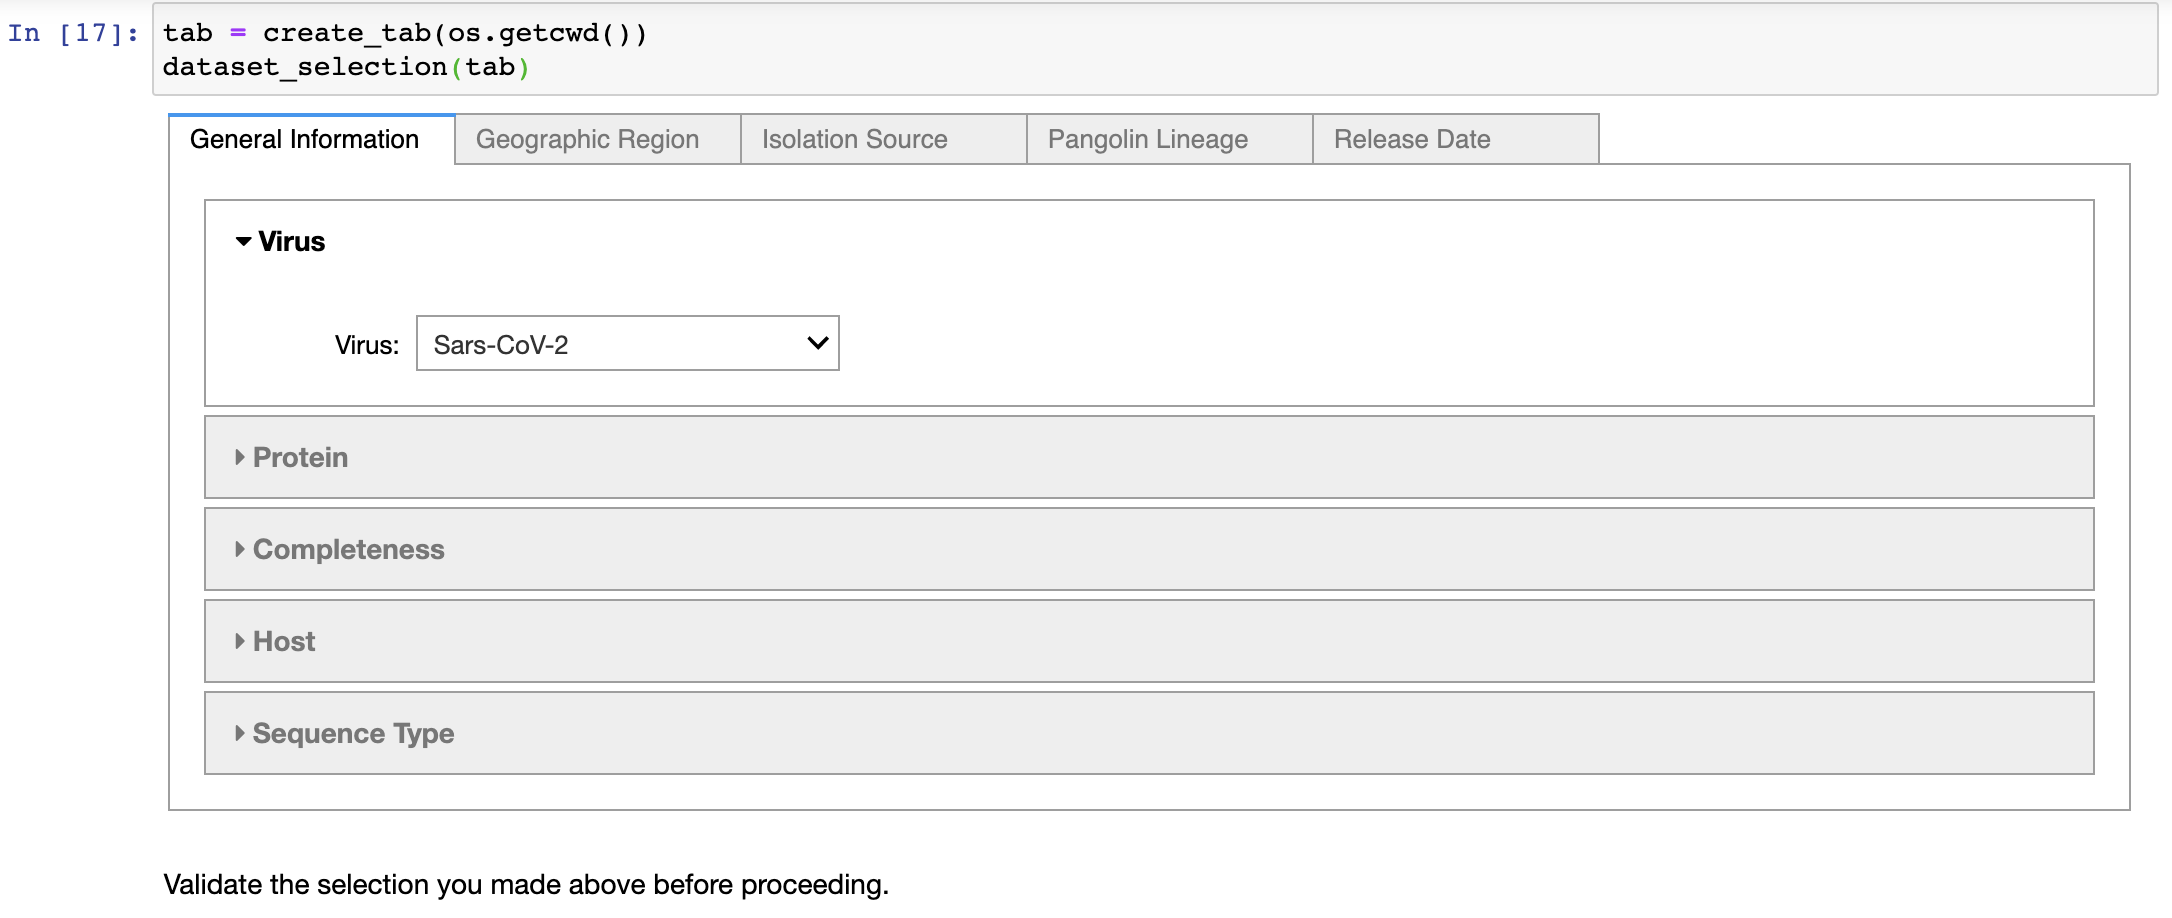
Task: Click the validation instruction text below the widget
Action: 526,884
